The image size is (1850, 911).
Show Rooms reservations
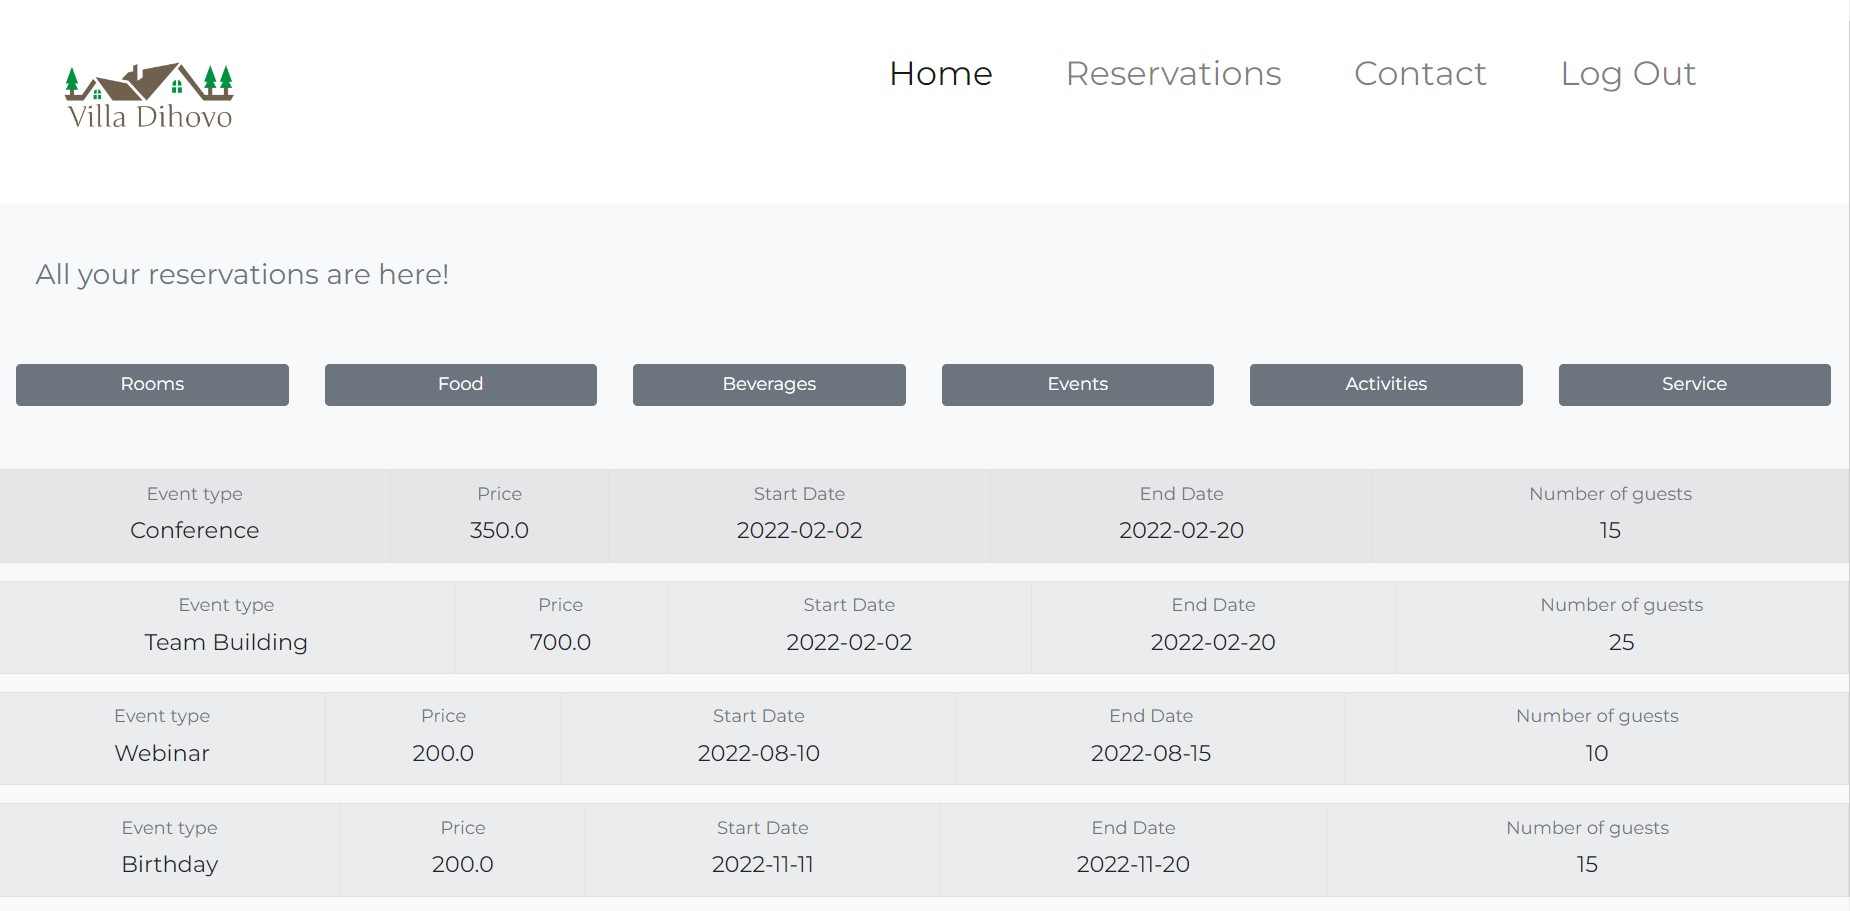(152, 385)
